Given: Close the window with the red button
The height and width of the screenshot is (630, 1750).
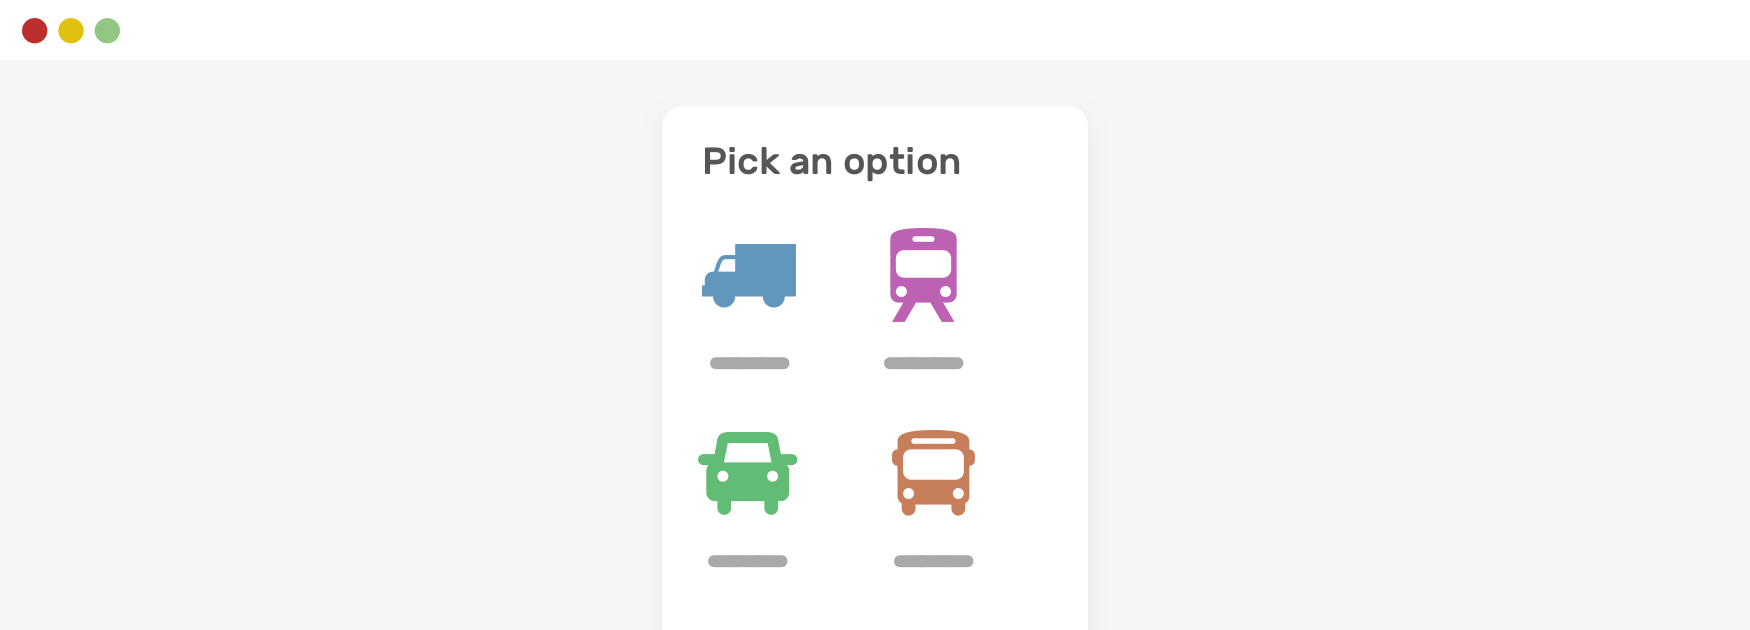Looking at the screenshot, I should (35, 31).
